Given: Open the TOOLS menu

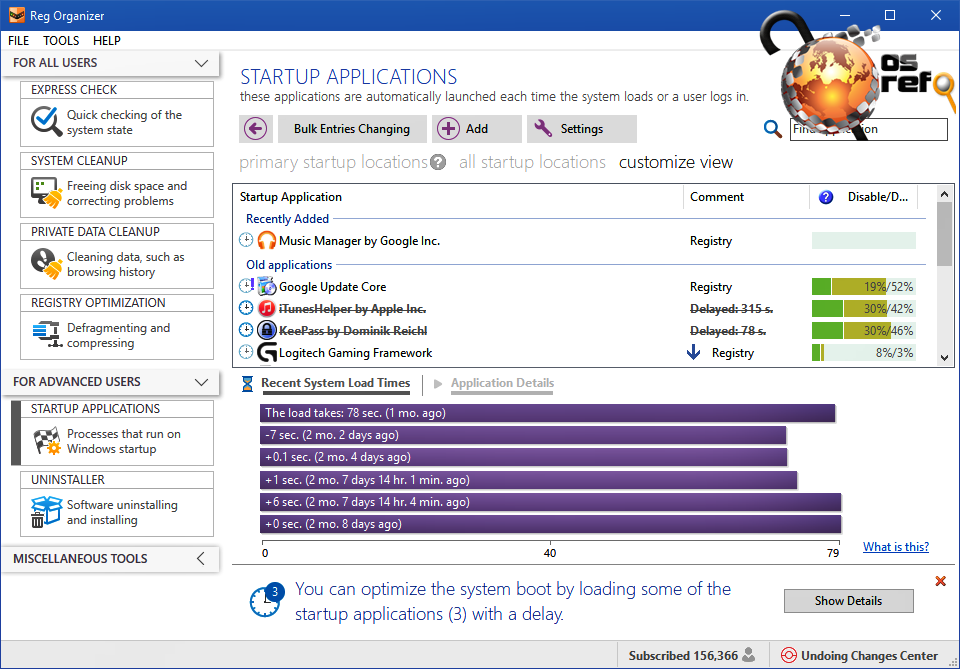Looking at the screenshot, I should 61,40.
